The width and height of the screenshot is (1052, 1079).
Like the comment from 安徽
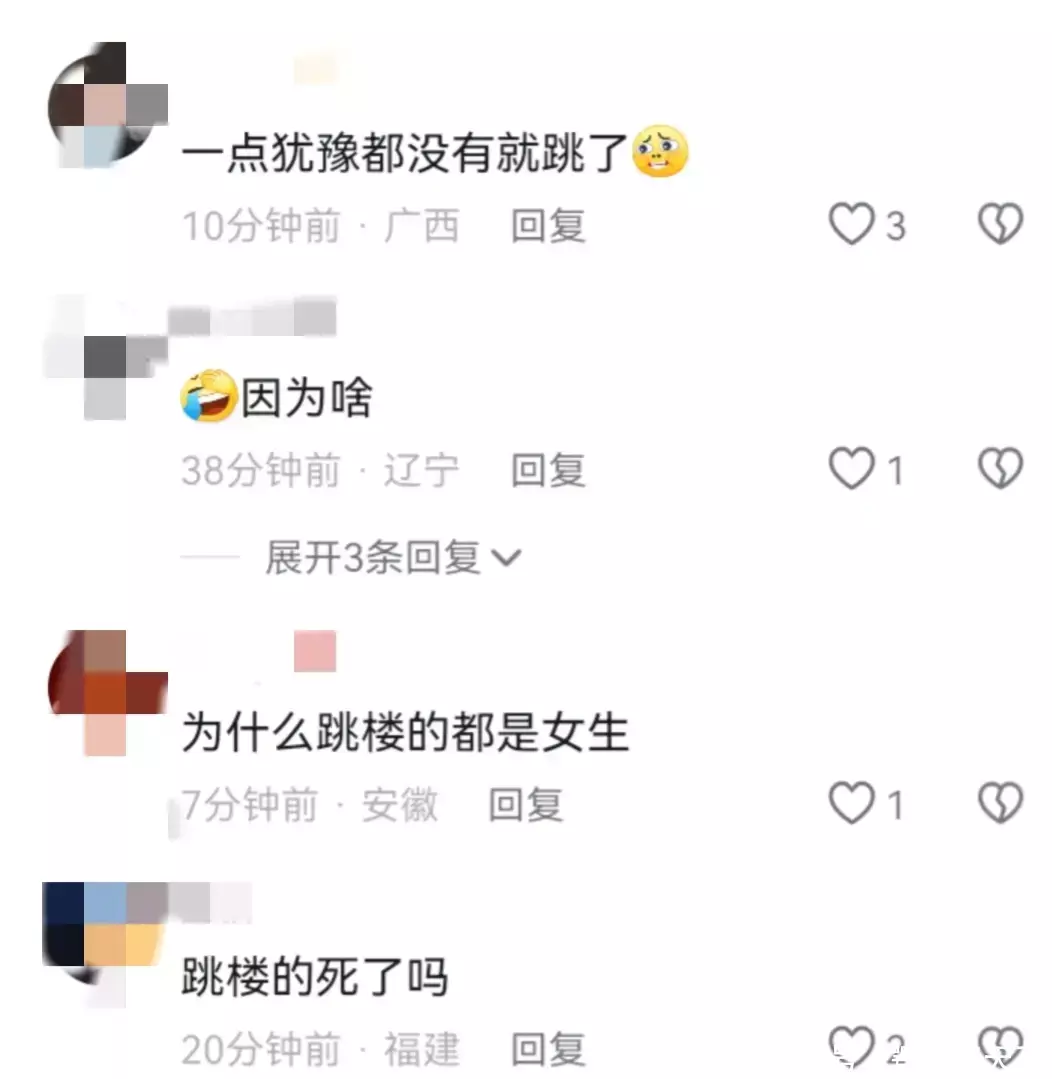[x=852, y=803]
